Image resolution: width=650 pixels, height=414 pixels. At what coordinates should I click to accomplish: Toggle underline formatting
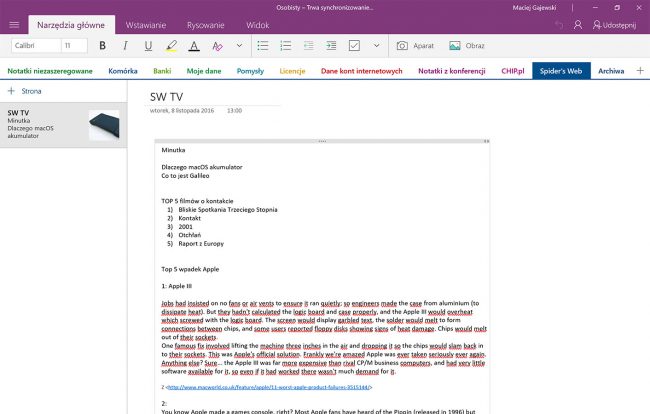click(x=148, y=46)
